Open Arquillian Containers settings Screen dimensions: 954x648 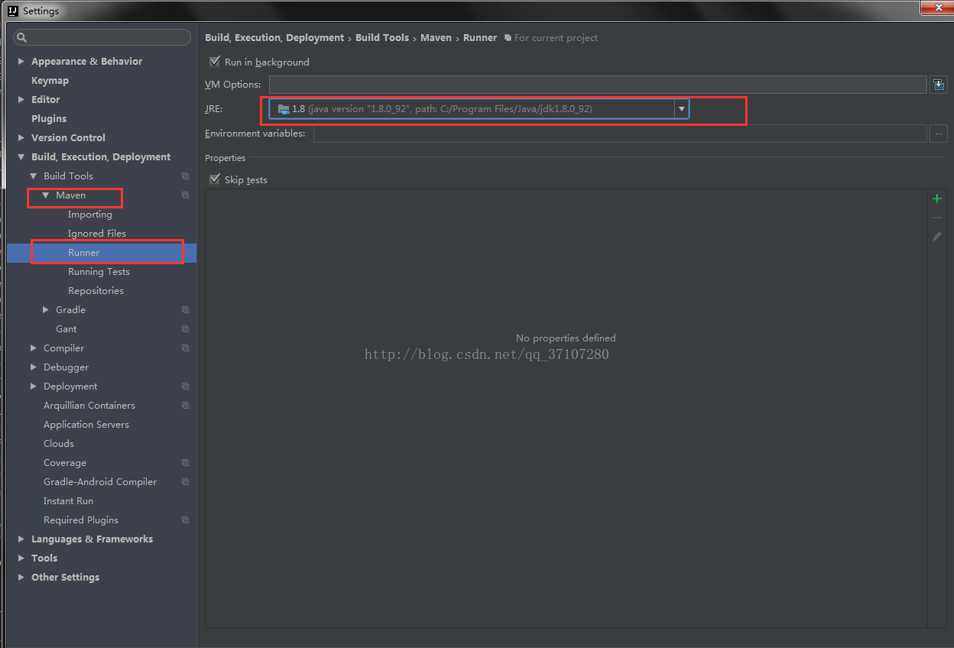89,405
